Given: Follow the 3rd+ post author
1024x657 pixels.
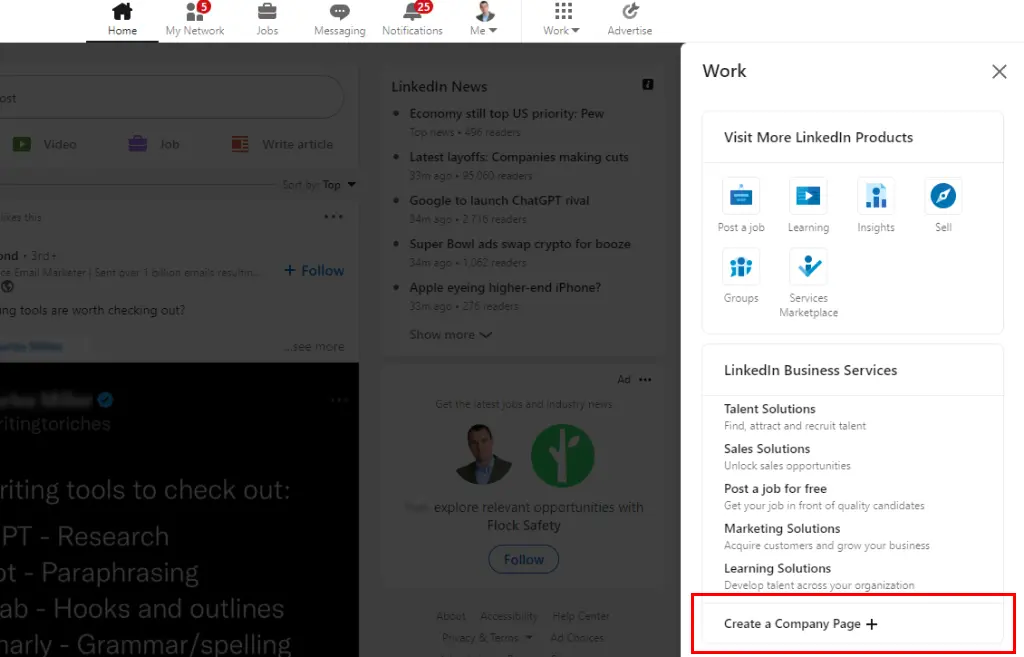Looking at the screenshot, I should pyautogui.click(x=314, y=270).
